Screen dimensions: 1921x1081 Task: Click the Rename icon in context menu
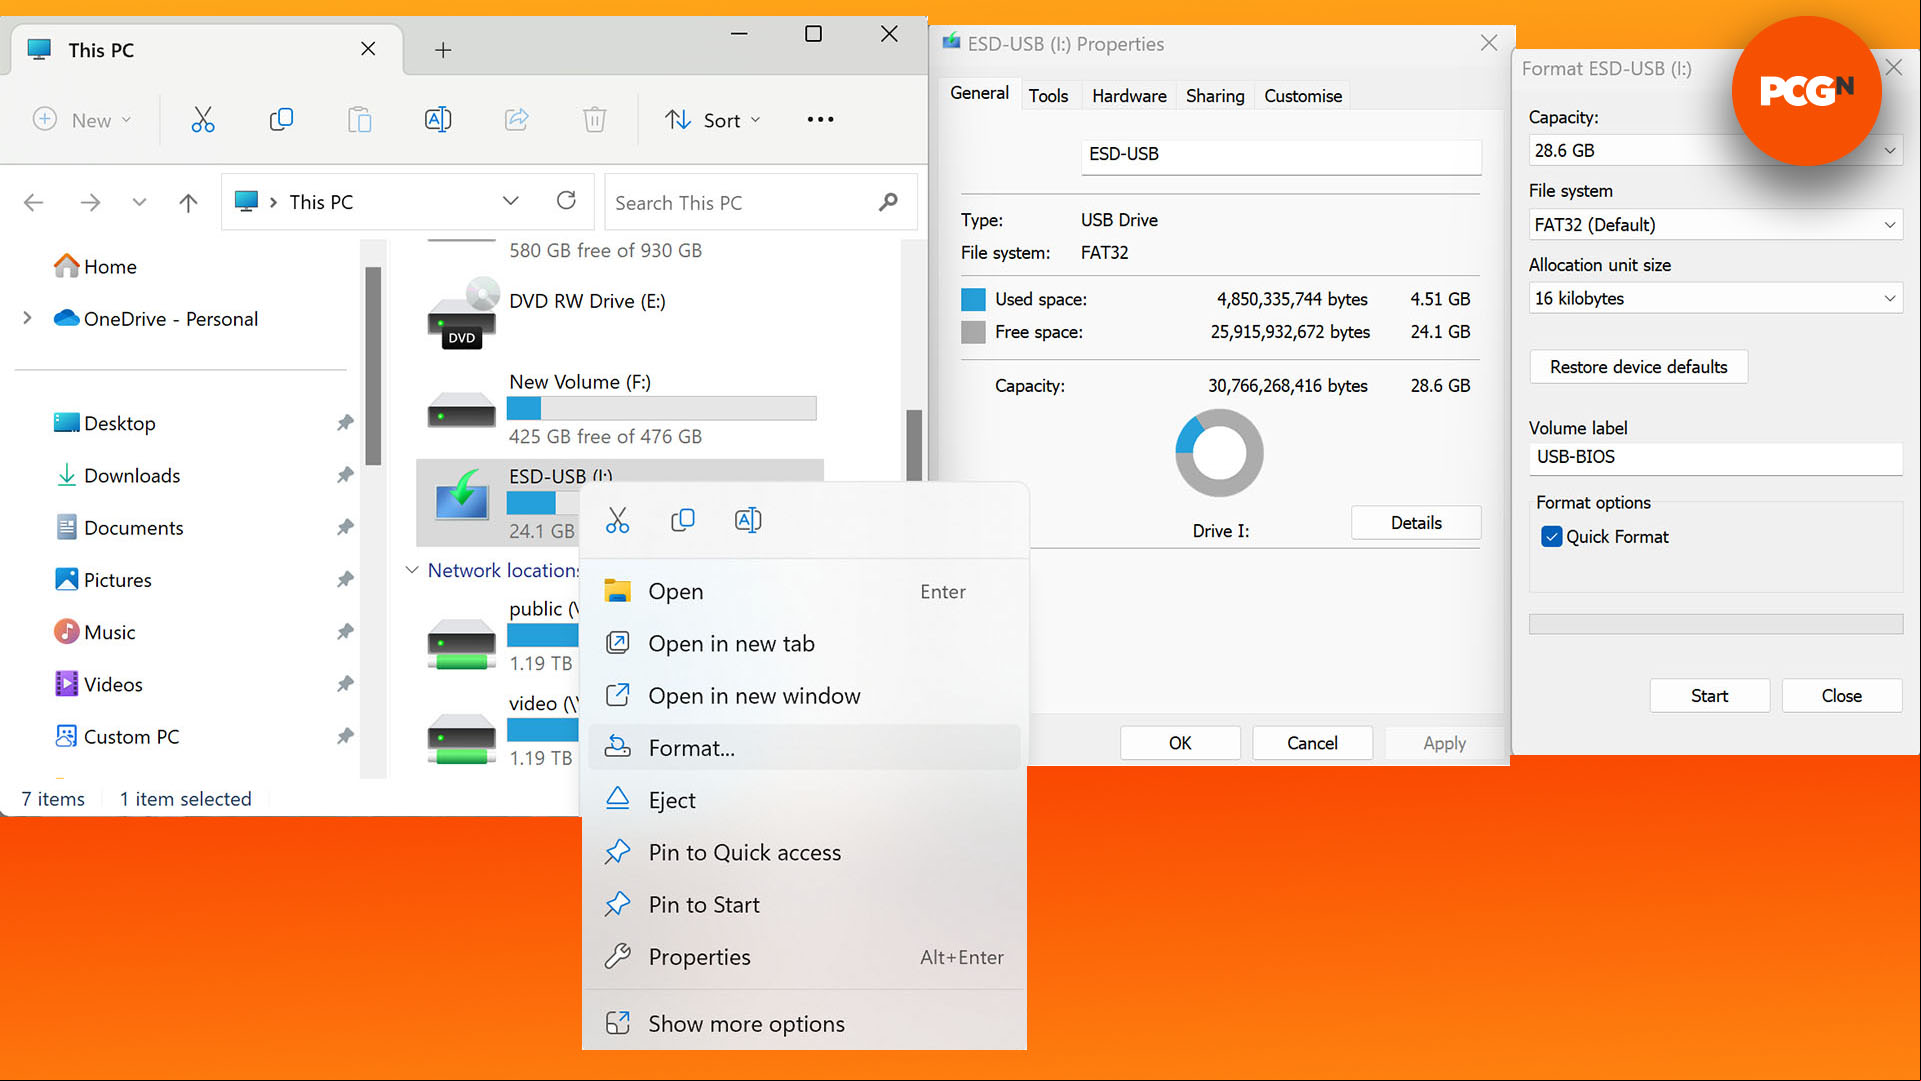pyautogui.click(x=748, y=520)
